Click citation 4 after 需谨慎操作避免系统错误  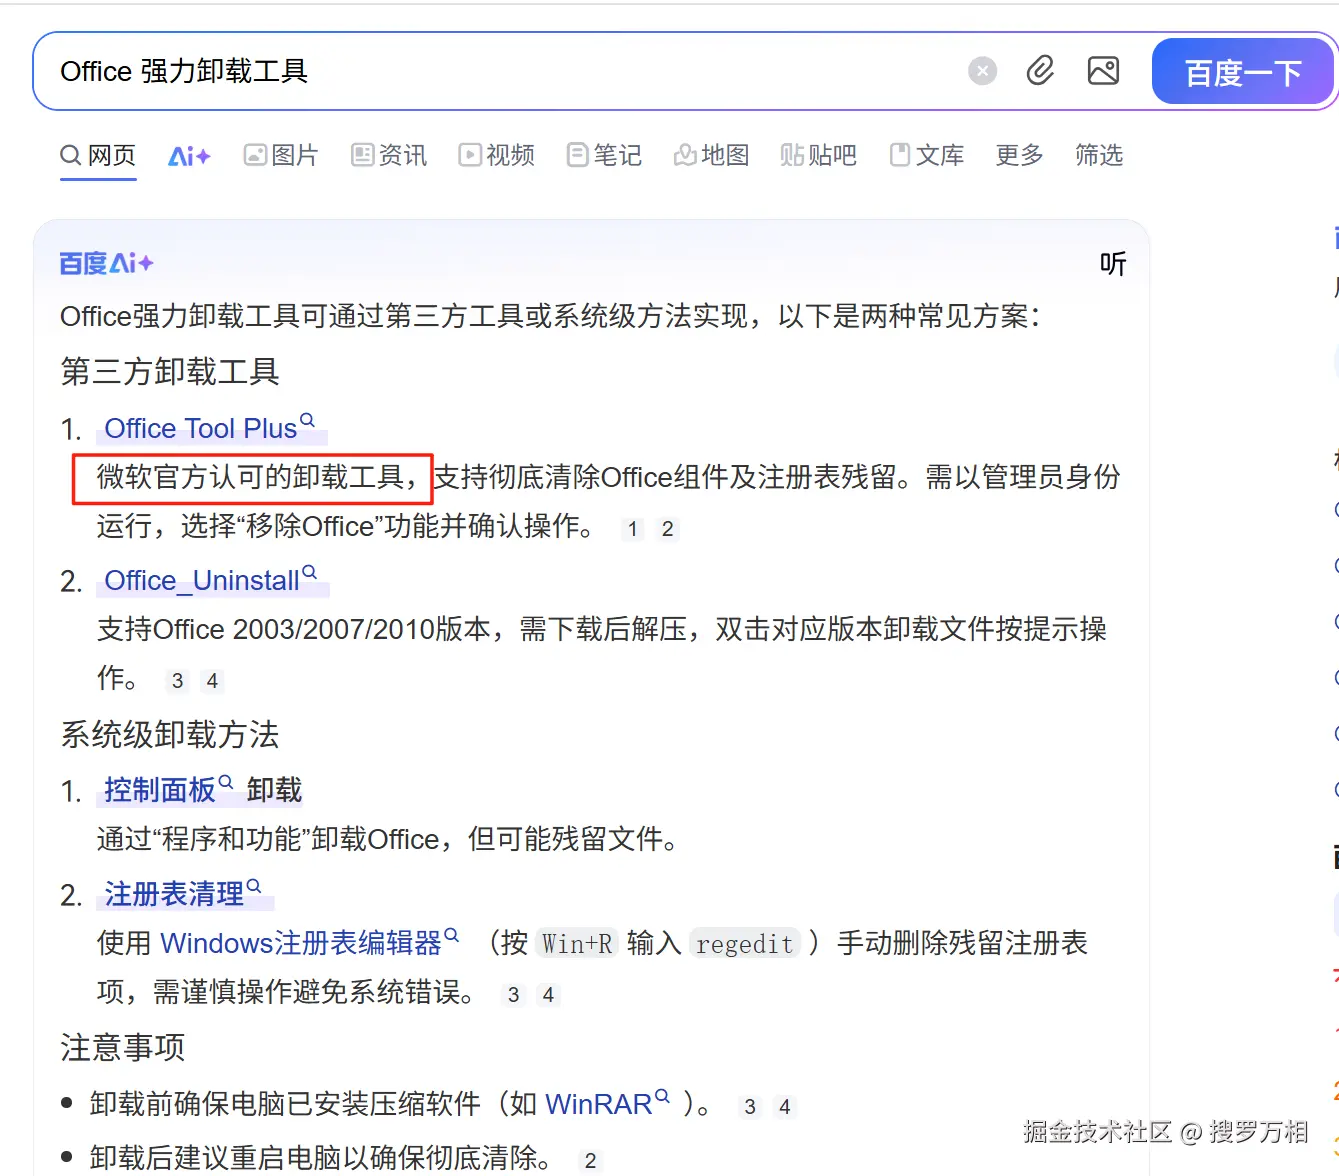pos(548,995)
